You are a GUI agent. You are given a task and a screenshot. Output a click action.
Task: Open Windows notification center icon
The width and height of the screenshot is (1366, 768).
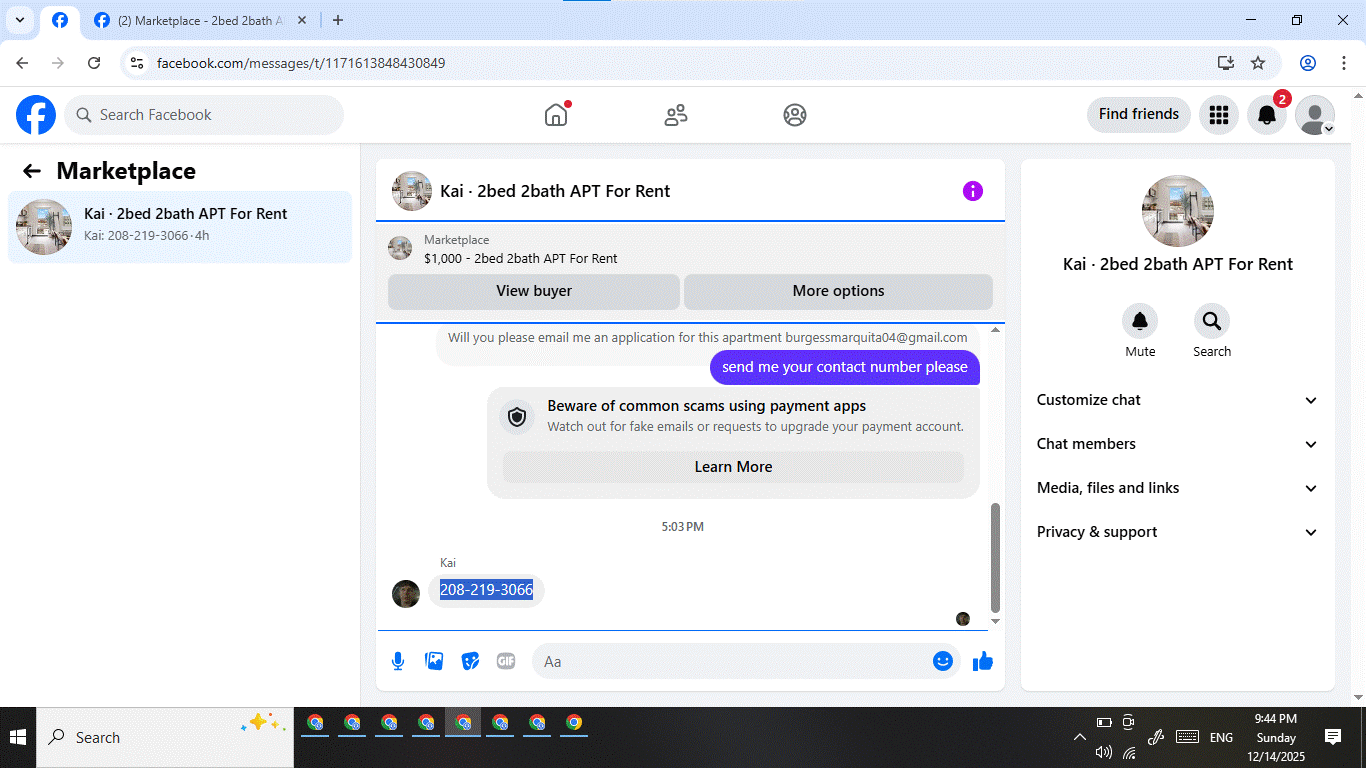coord(1333,737)
